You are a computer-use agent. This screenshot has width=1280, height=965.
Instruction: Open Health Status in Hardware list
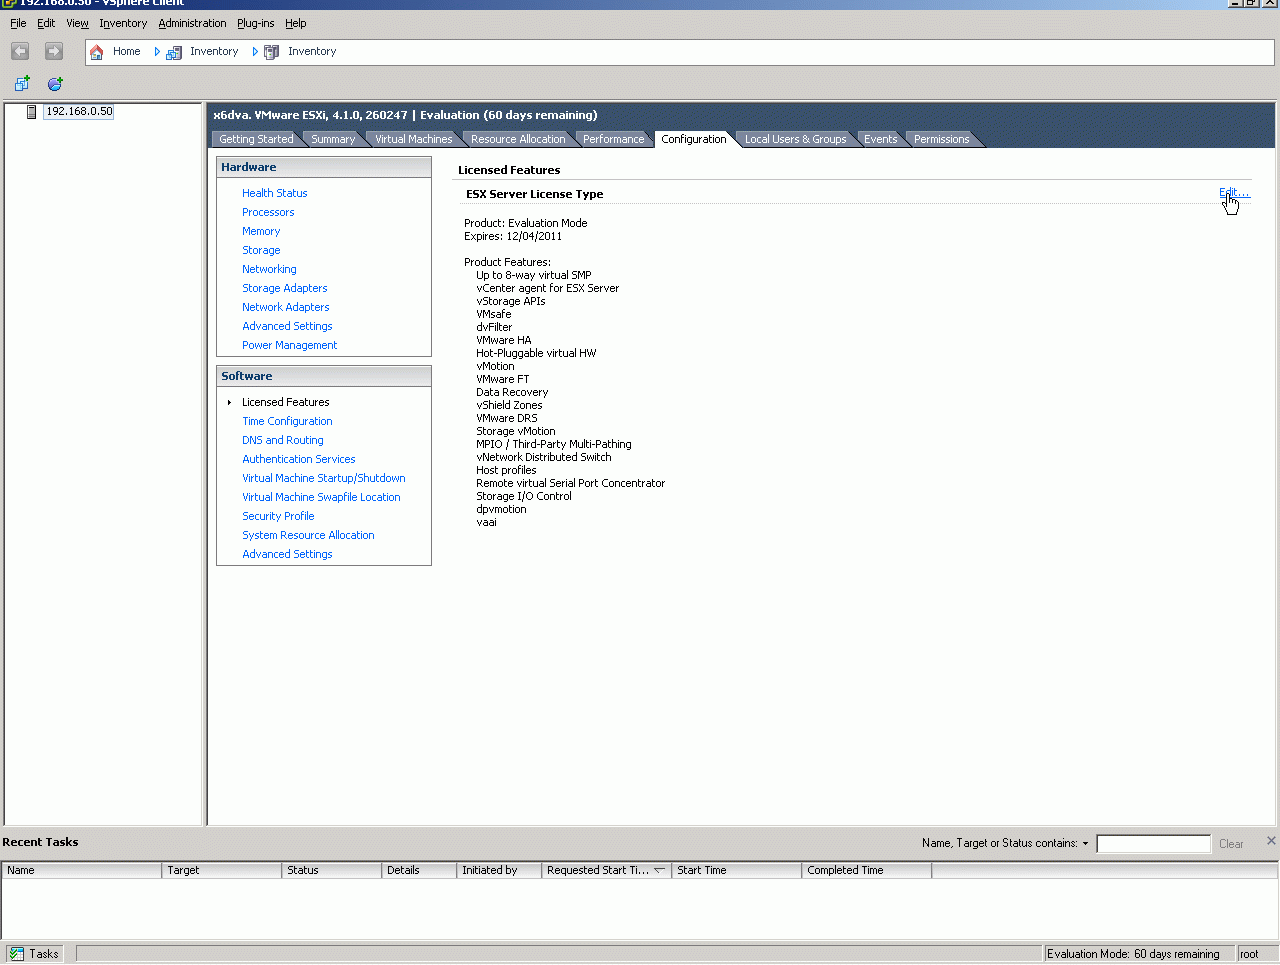coord(274,193)
